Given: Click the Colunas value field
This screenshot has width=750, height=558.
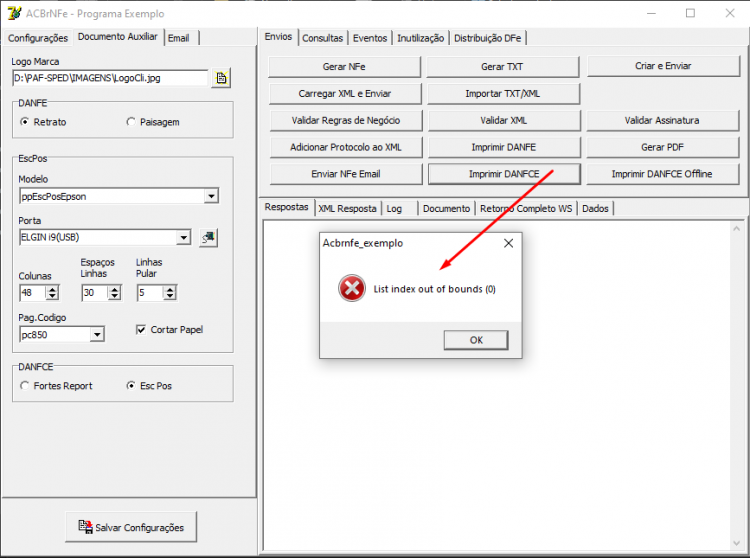Looking at the screenshot, I should point(33,293).
